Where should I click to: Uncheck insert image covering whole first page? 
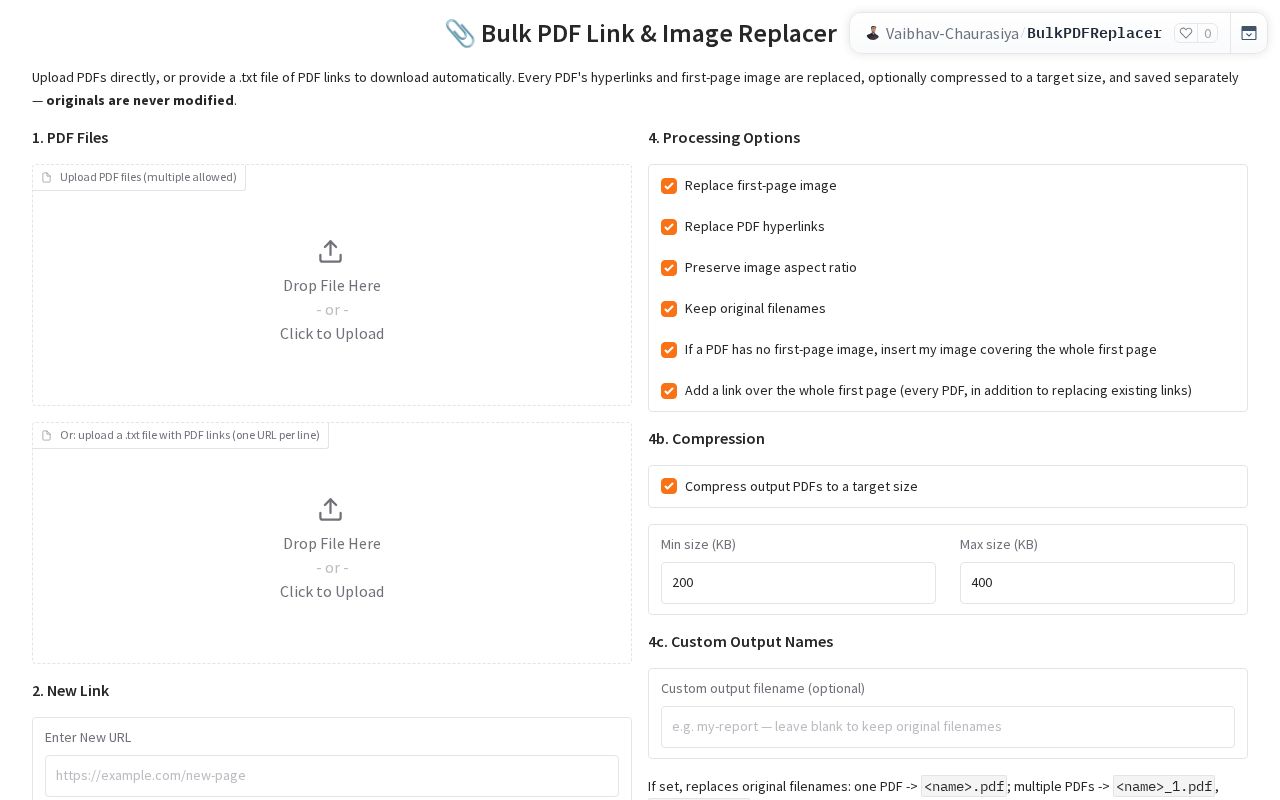tap(669, 350)
